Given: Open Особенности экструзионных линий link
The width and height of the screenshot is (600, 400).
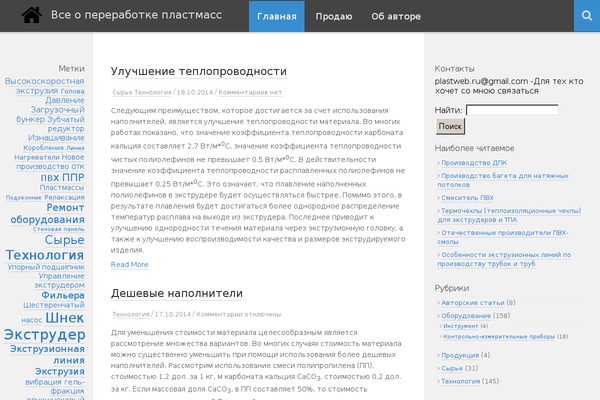Looking at the screenshot, I should coord(504,259).
